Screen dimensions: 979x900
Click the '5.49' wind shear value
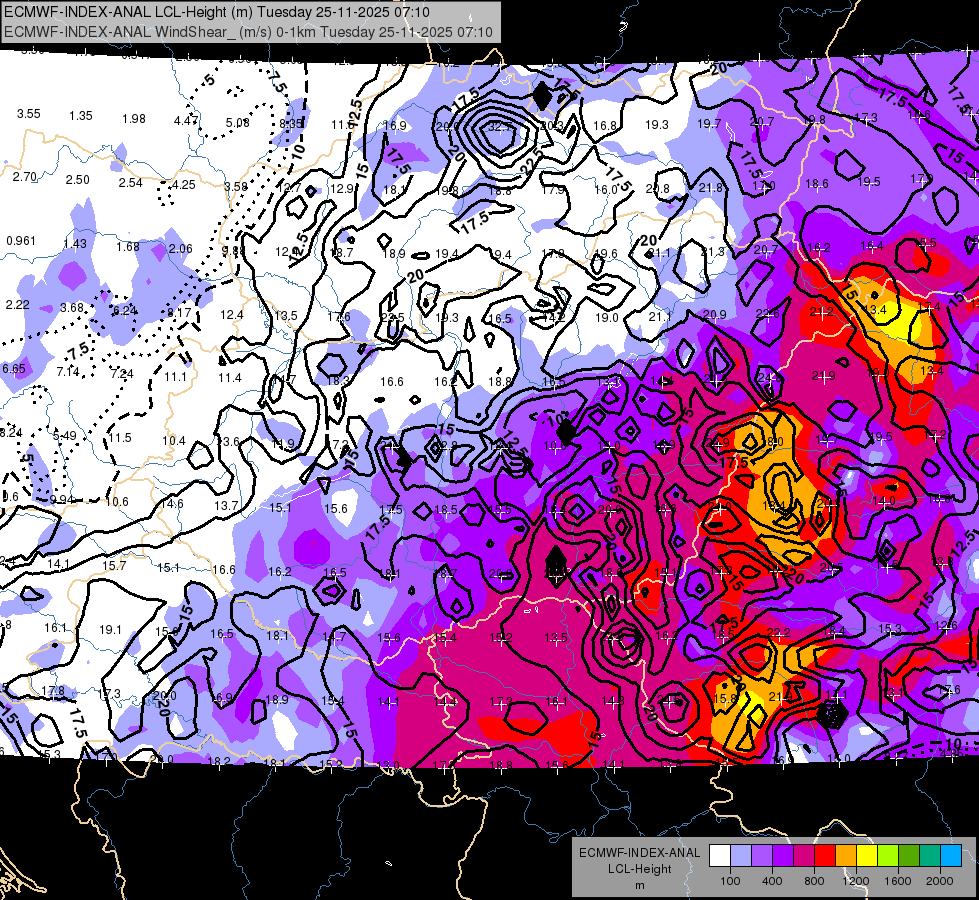pyautogui.click(x=65, y=436)
